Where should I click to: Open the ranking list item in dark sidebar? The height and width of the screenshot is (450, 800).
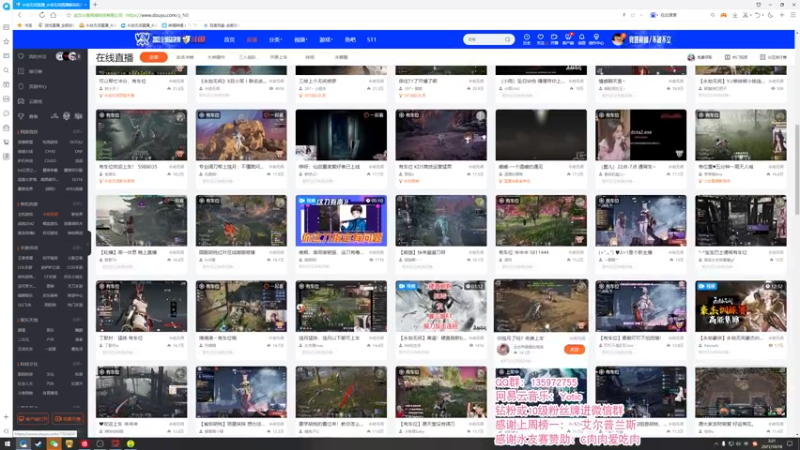pyautogui.click(x=31, y=71)
